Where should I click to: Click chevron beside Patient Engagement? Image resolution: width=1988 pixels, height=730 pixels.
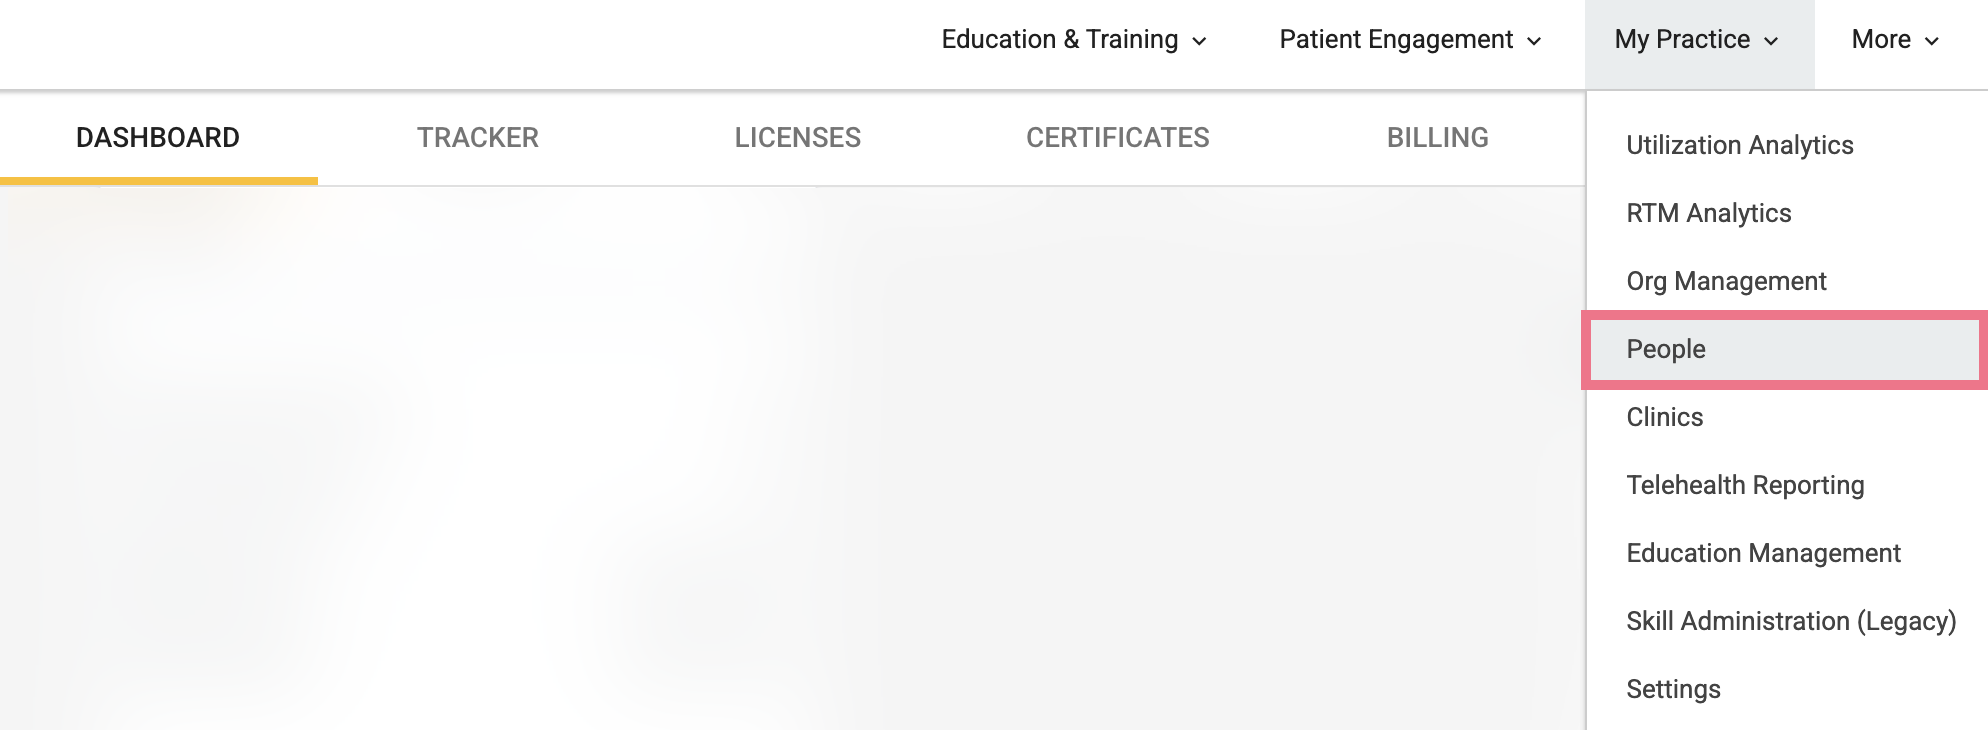[x=1533, y=41]
